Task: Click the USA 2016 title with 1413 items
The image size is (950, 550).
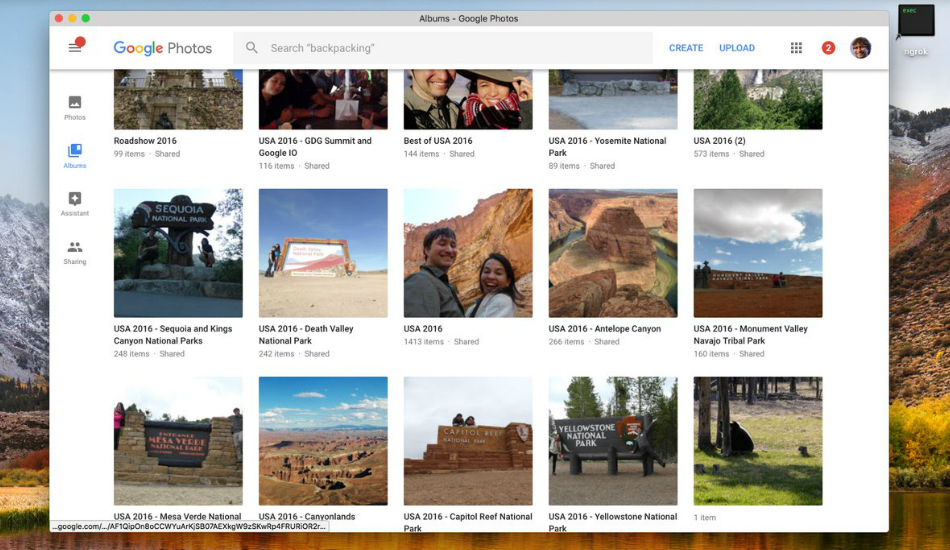Action: pos(423,328)
